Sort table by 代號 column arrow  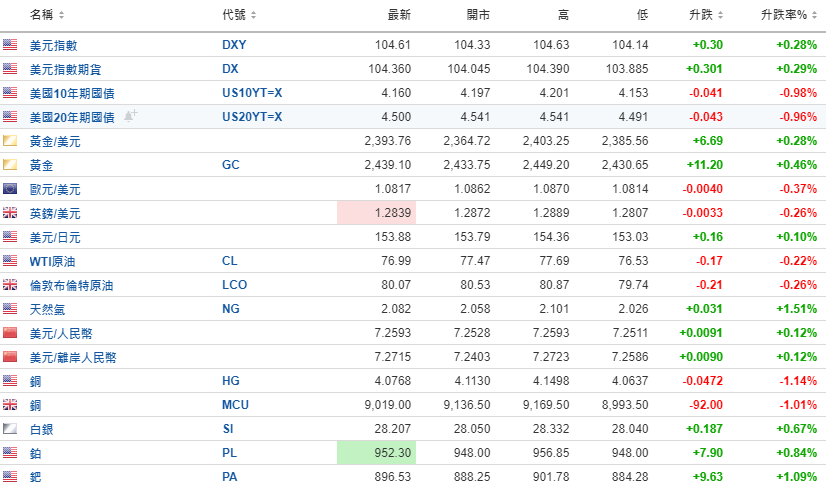pyautogui.click(x=253, y=15)
